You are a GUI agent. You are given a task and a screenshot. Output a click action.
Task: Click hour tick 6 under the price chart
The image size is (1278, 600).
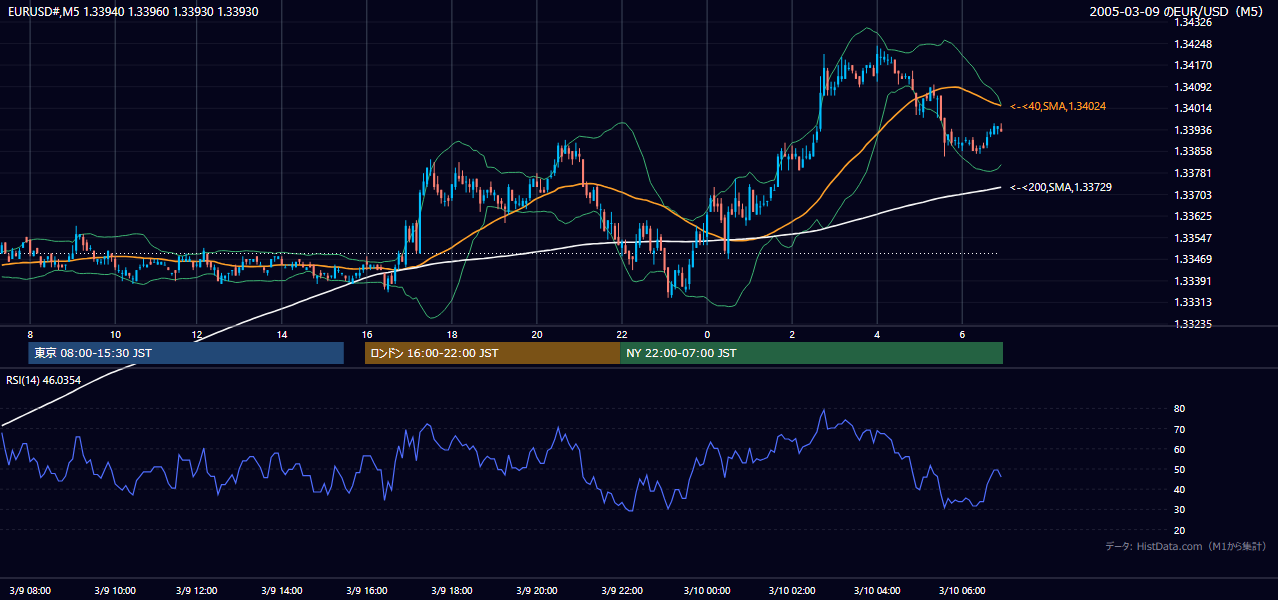tap(962, 334)
